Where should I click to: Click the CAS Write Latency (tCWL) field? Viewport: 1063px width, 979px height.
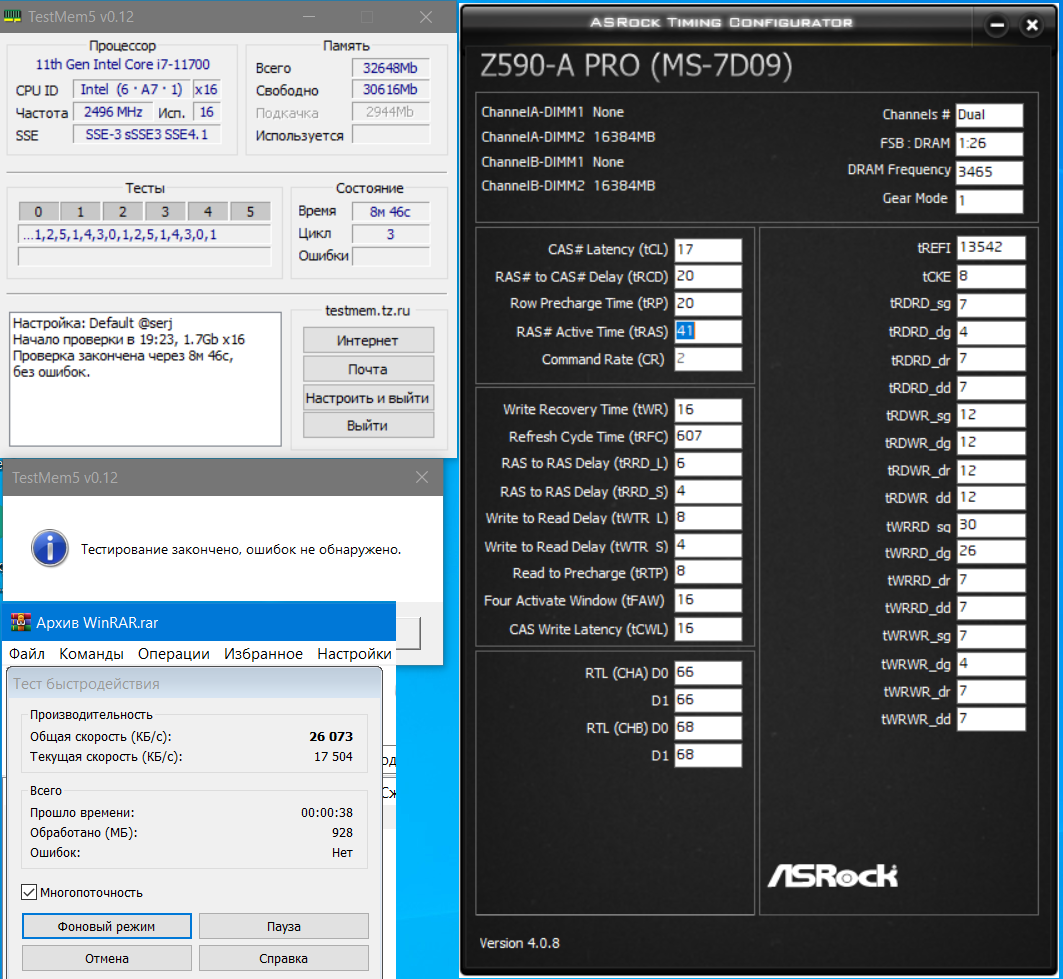click(708, 628)
